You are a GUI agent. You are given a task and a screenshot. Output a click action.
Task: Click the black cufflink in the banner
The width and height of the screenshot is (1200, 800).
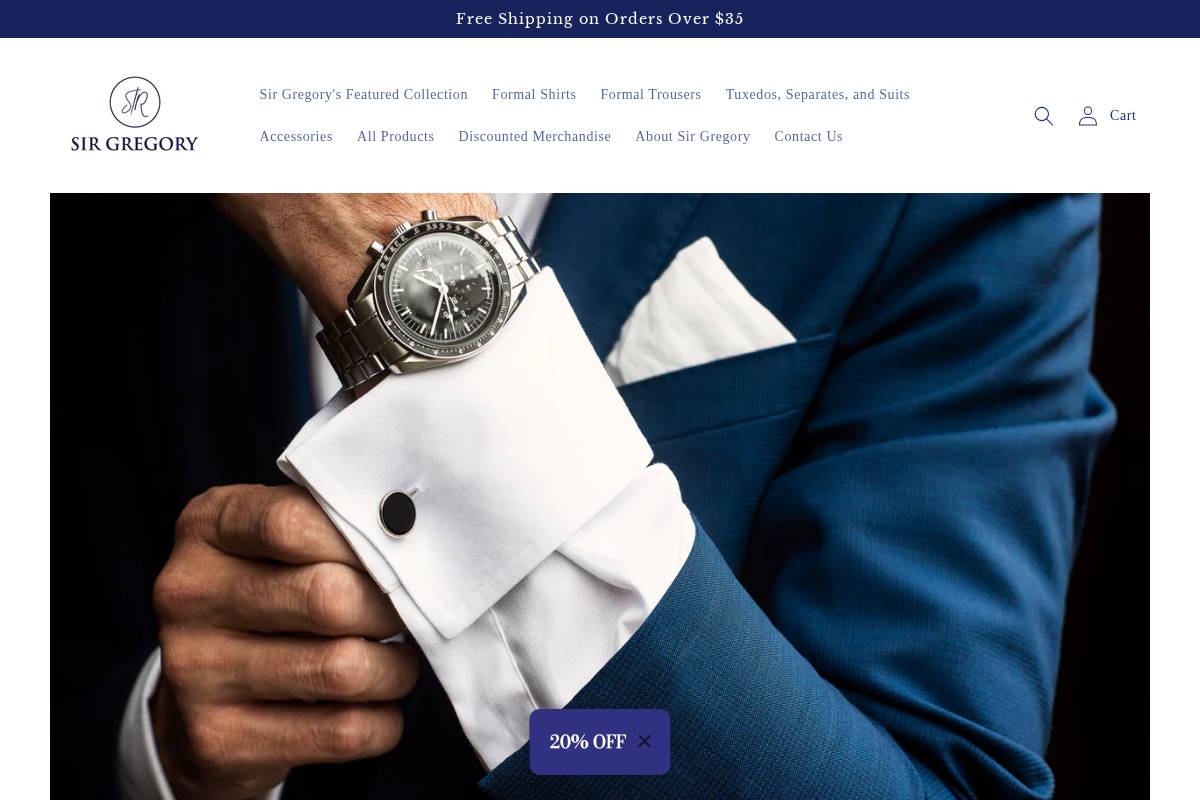tap(399, 512)
